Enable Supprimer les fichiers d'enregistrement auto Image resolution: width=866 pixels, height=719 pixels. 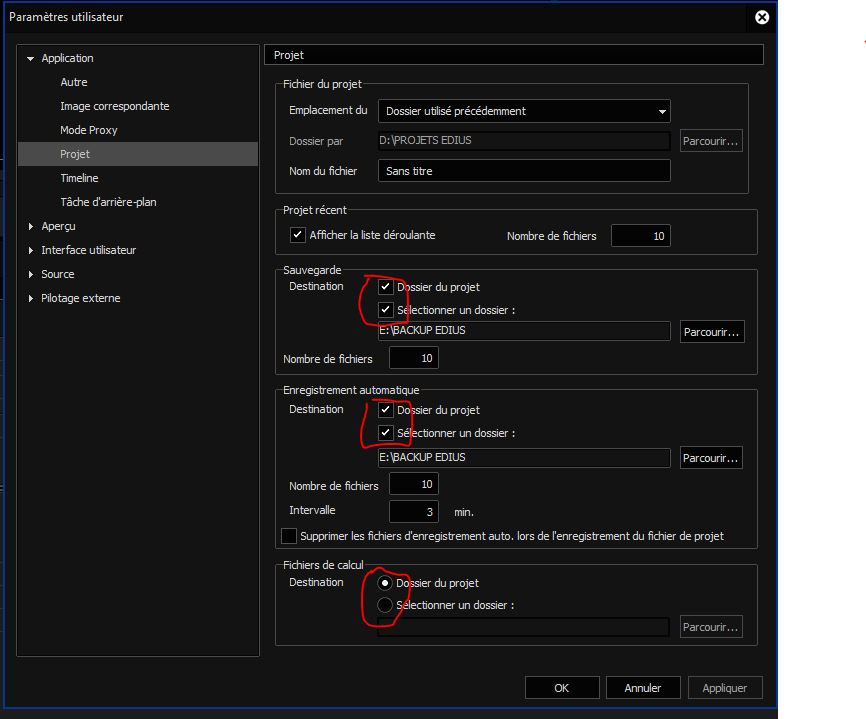289,536
